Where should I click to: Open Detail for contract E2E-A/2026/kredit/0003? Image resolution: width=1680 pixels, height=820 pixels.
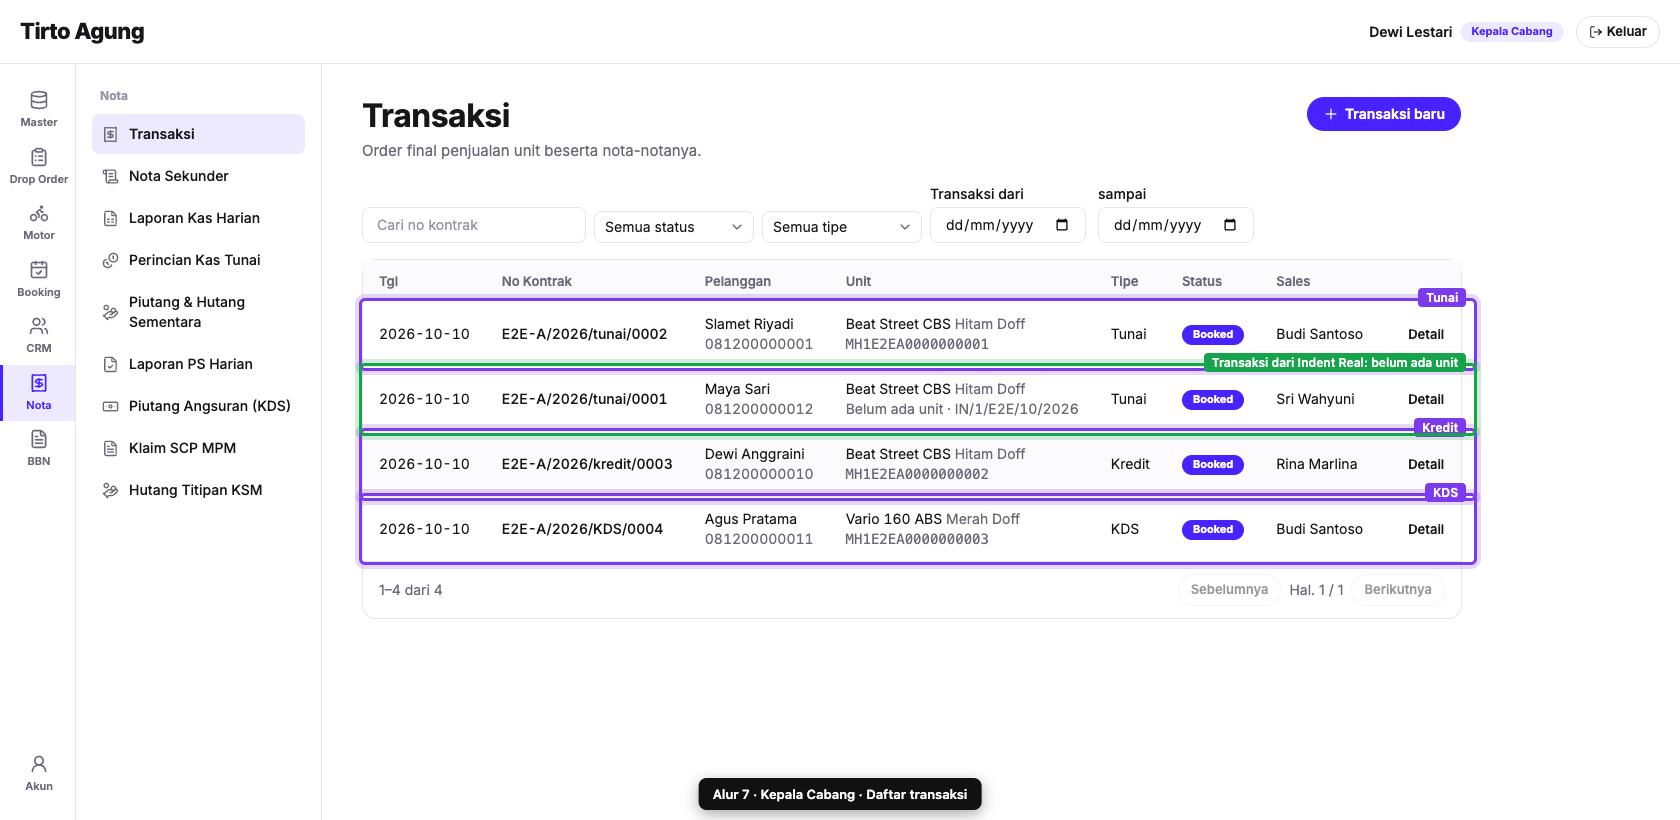click(1426, 464)
